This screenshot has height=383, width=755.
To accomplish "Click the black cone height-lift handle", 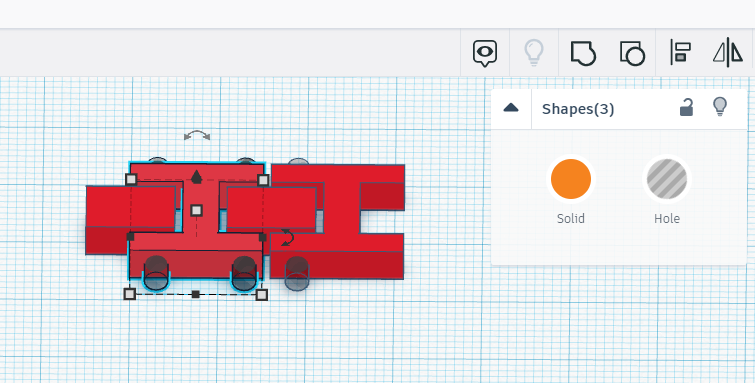I will pos(196,177).
